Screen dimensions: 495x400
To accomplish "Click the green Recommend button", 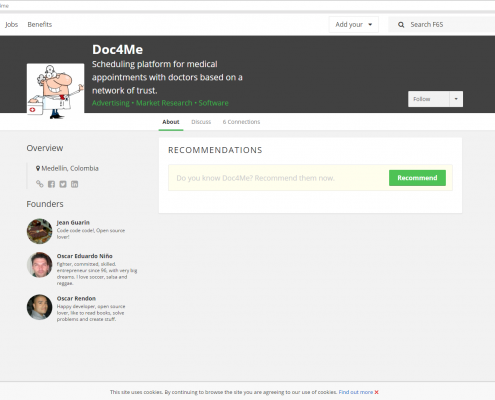I will (417, 178).
